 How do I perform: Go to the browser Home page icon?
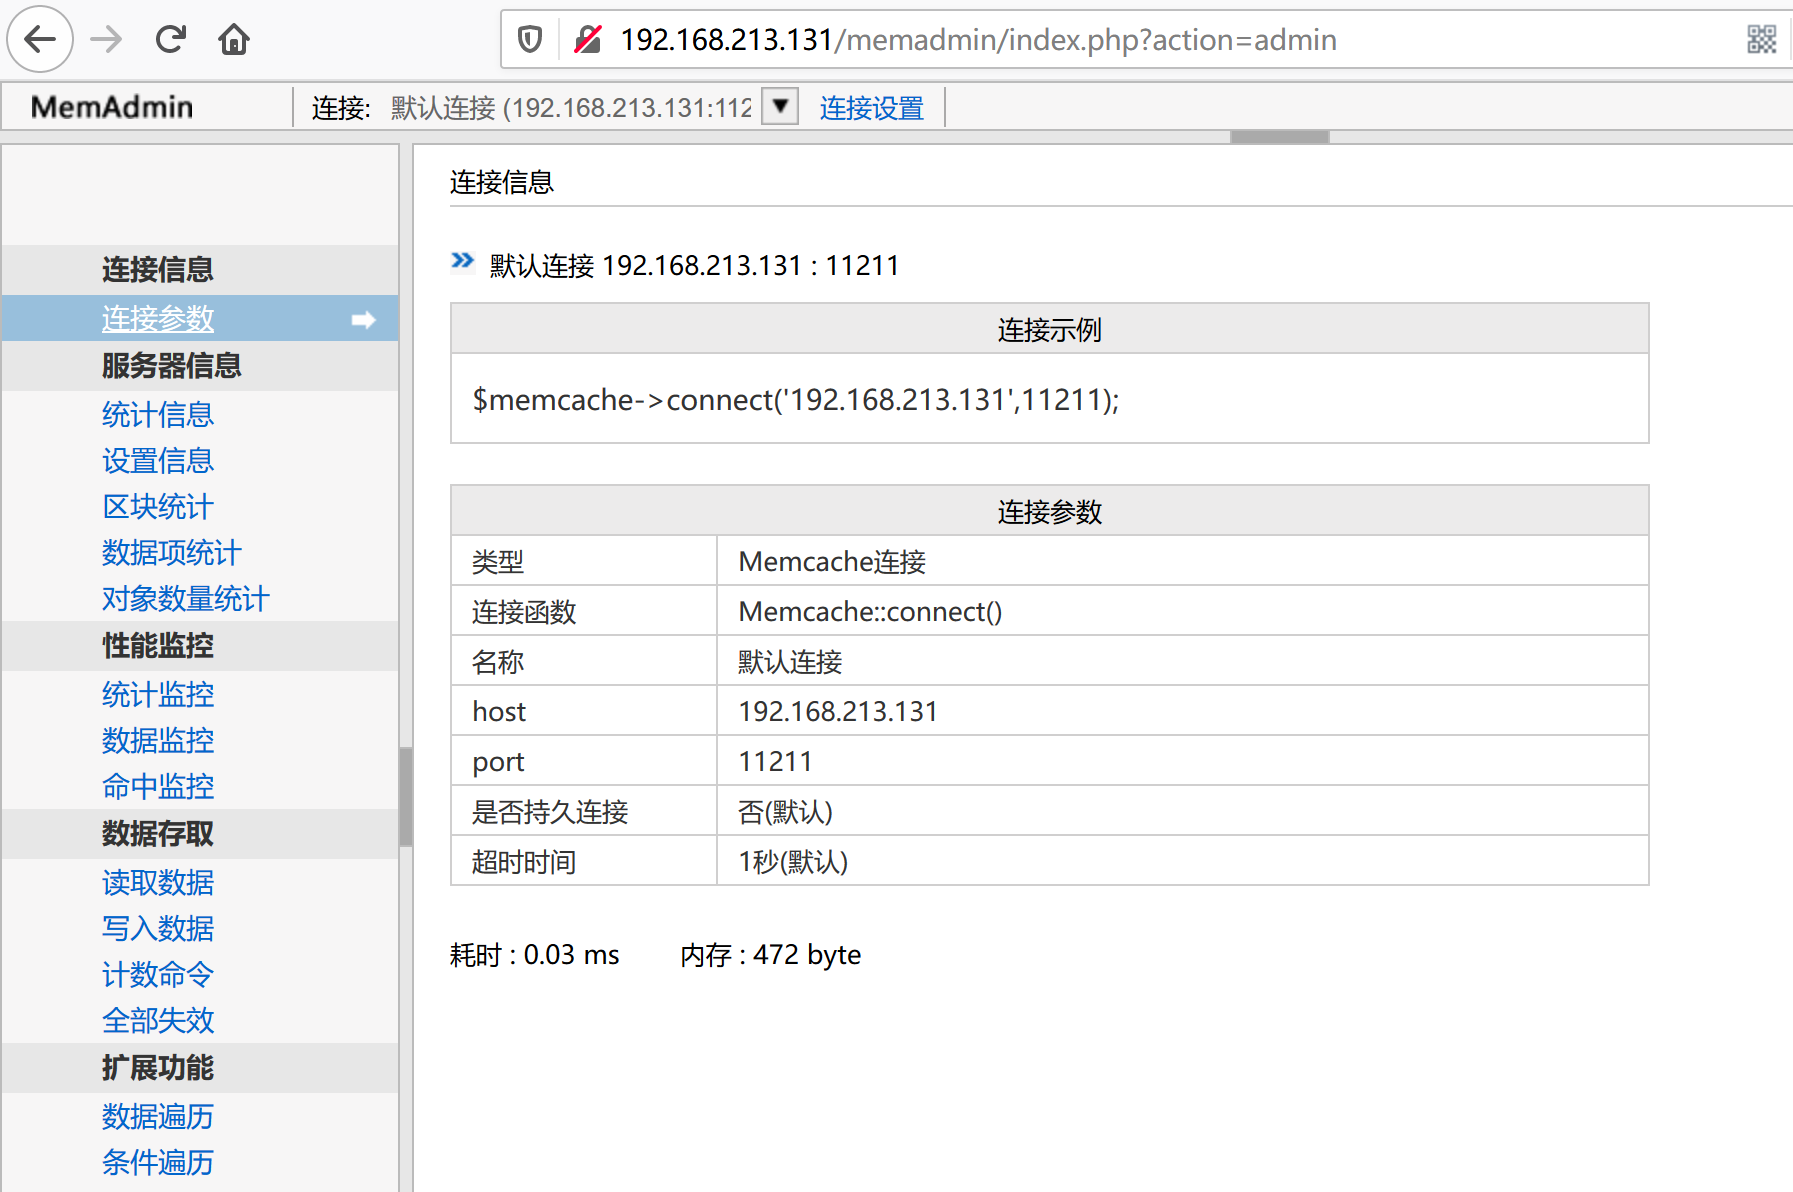234,40
